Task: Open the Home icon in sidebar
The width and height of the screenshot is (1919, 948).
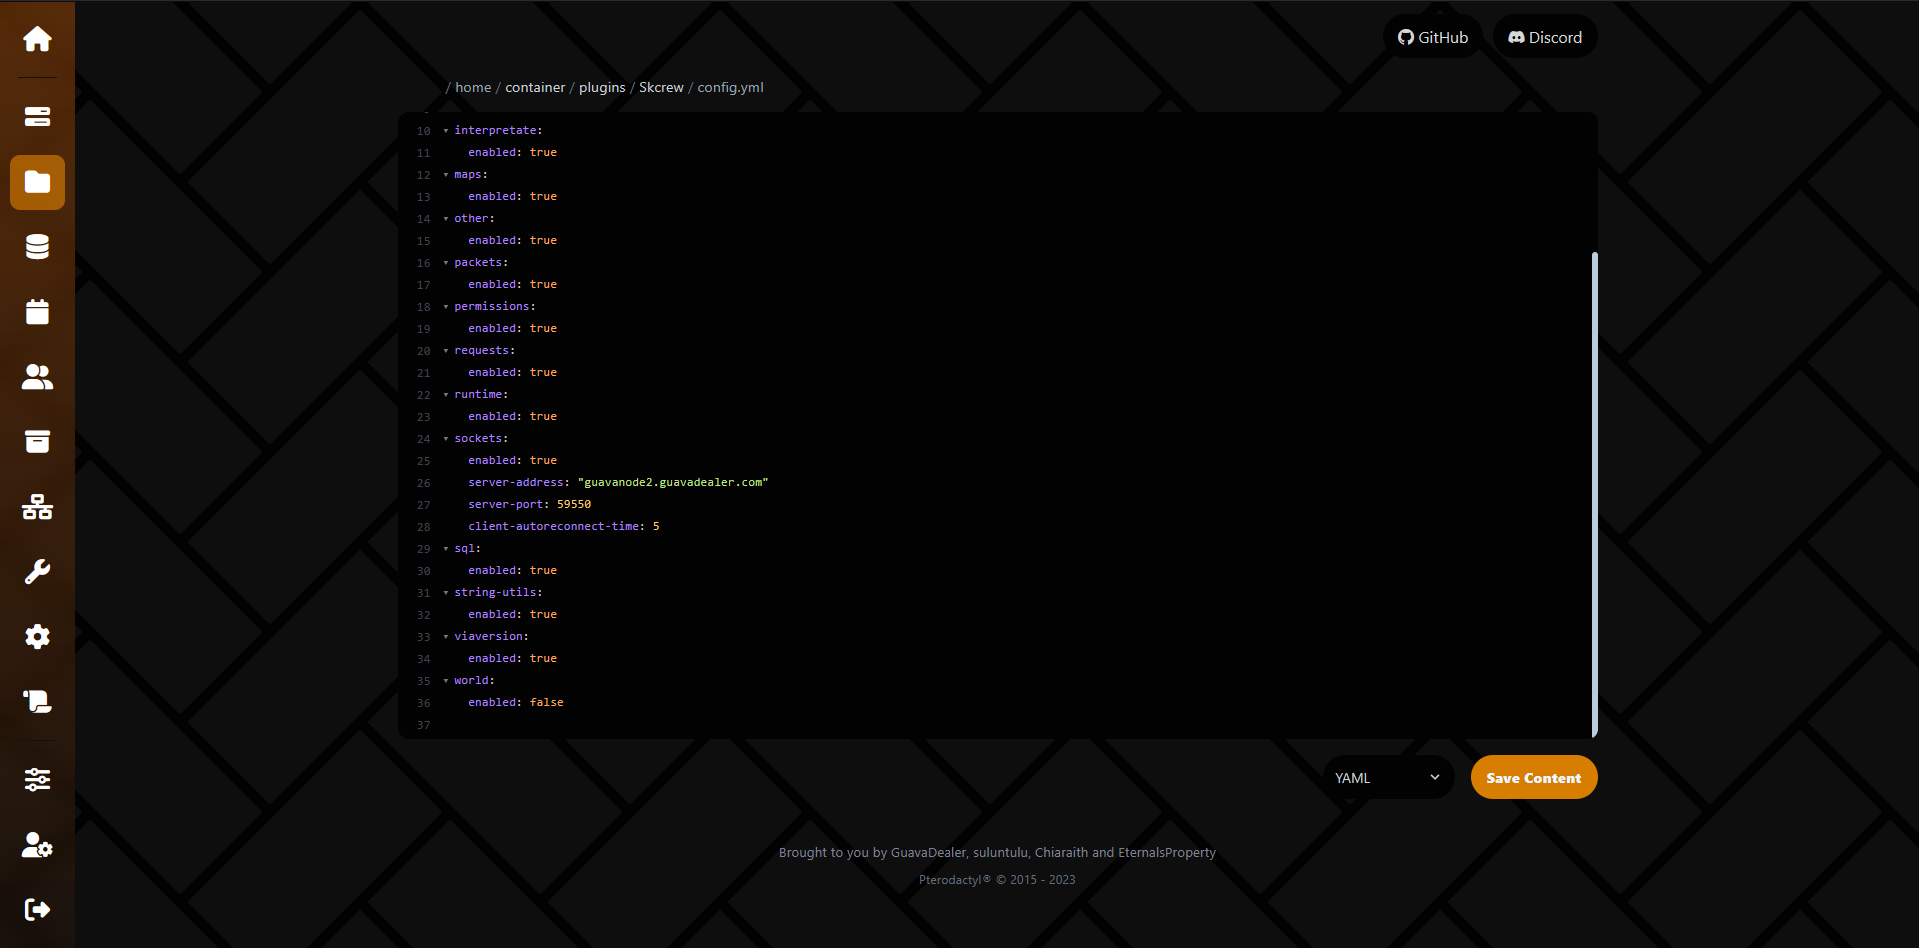Action: (x=37, y=39)
